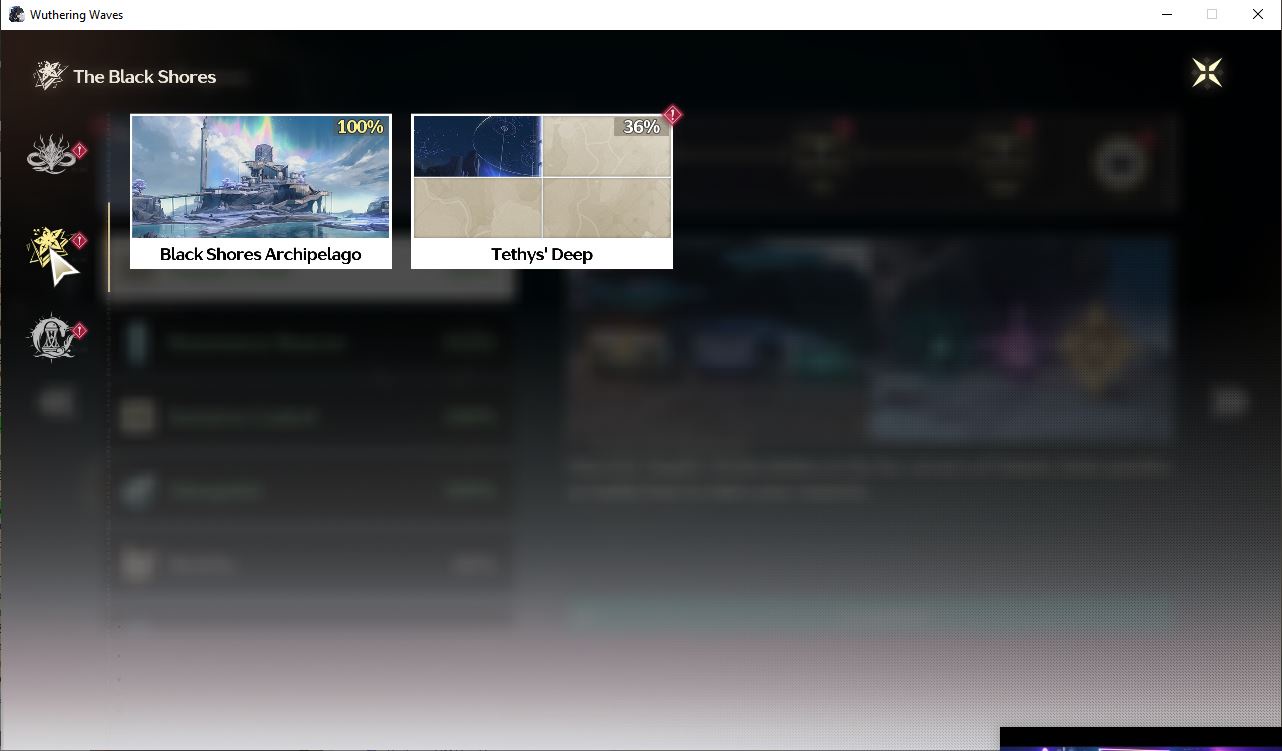Screen dimensions: 1282x751
Task: Click the blurred arrow at right edge
Action: point(1230,402)
